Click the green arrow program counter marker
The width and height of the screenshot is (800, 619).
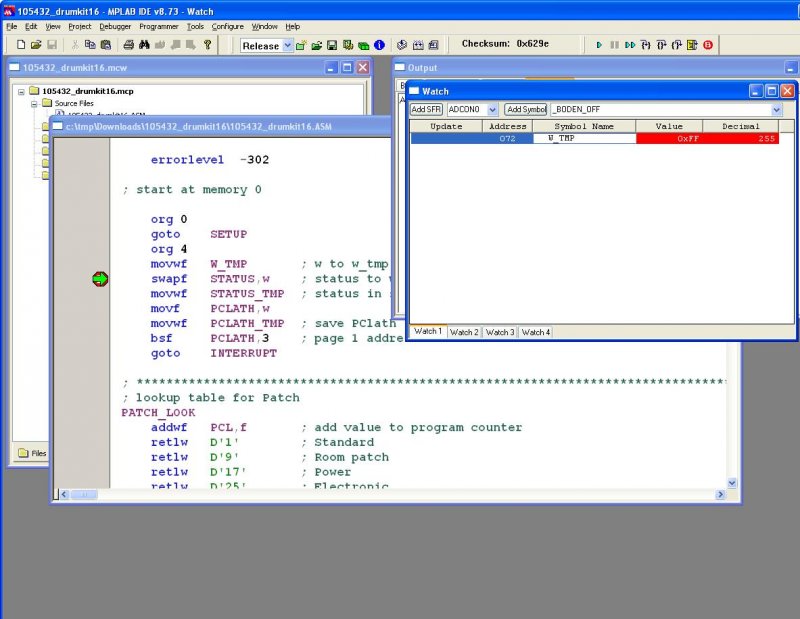point(100,279)
